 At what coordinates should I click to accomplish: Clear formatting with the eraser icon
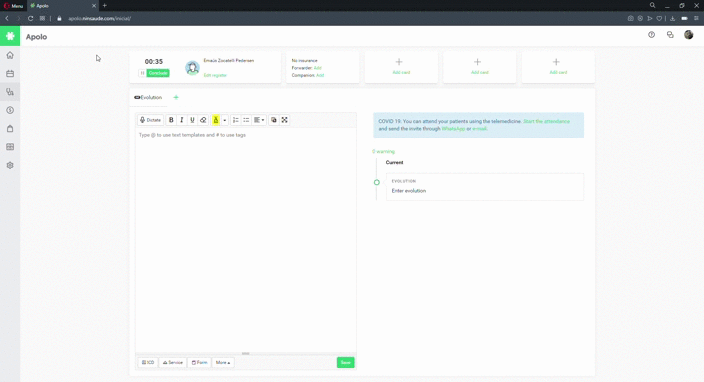tap(203, 120)
